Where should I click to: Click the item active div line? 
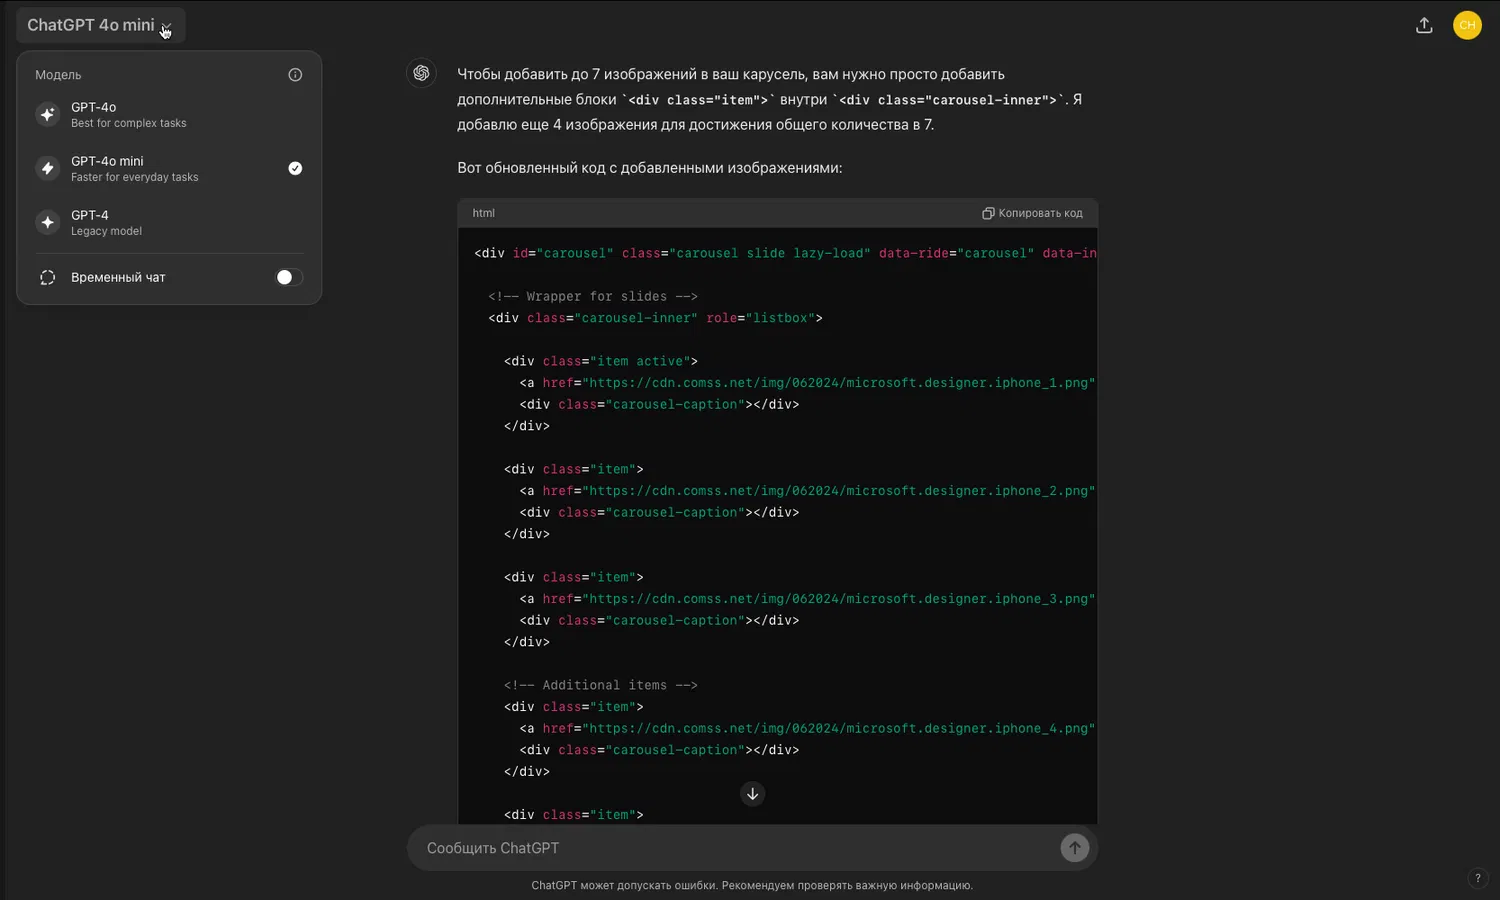pyautogui.click(x=601, y=361)
